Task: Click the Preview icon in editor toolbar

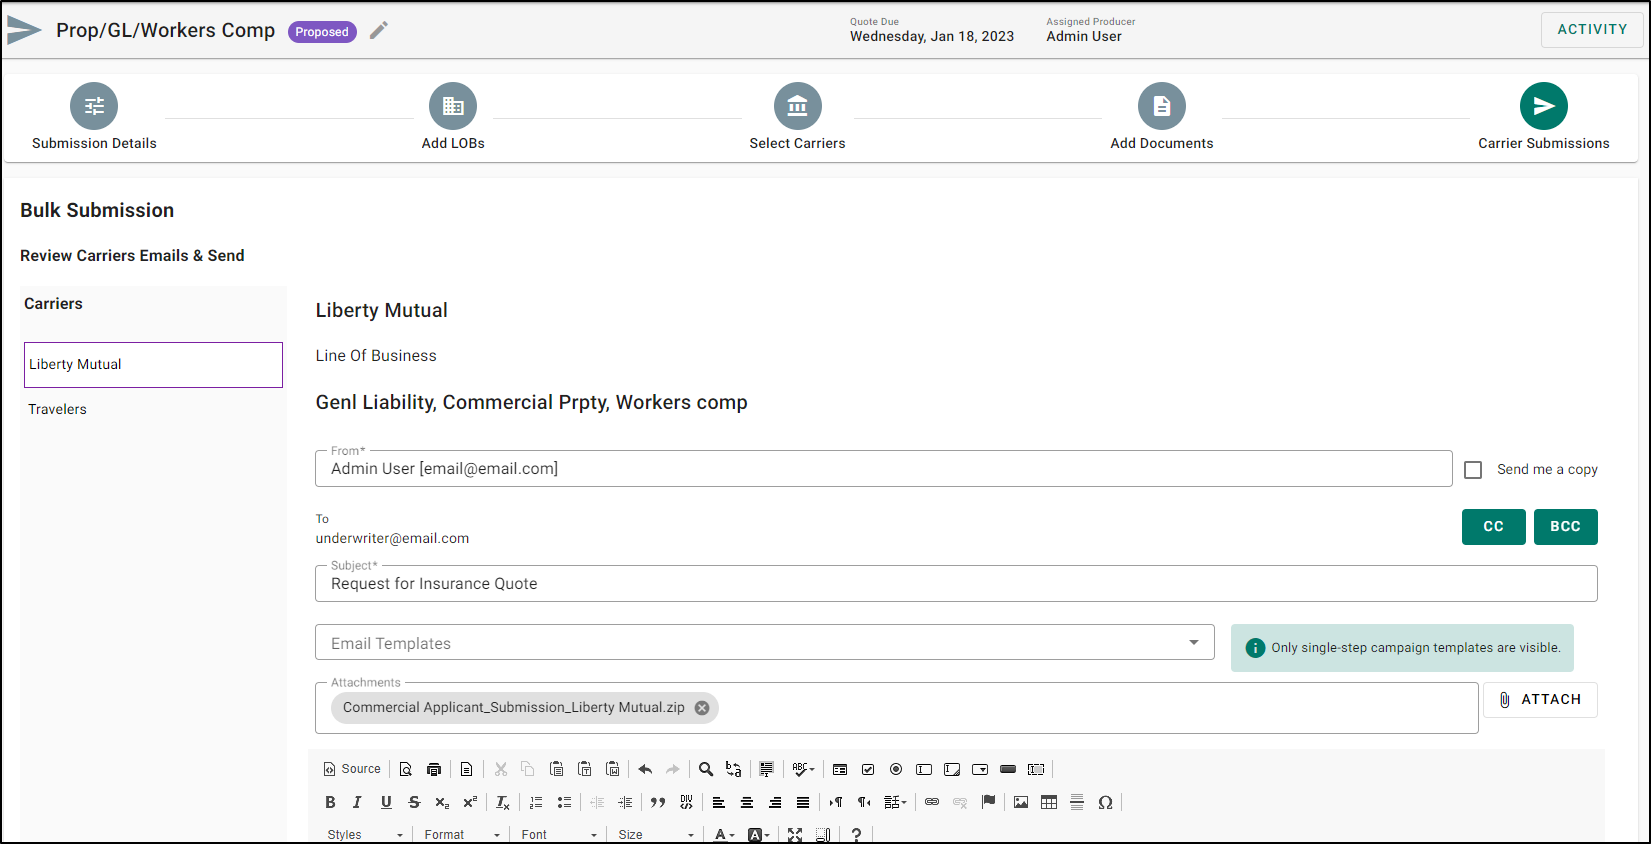Action: click(x=406, y=769)
